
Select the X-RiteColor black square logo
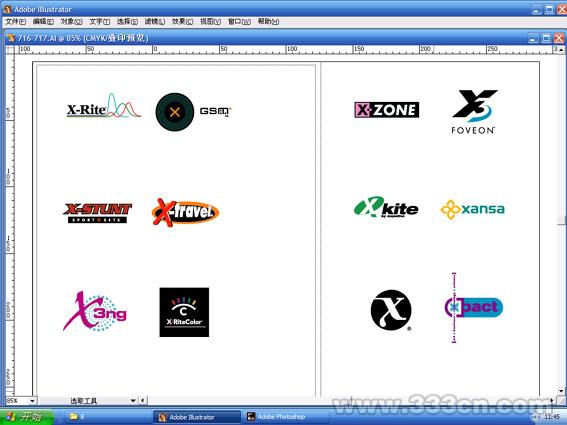click(x=184, y=312)
